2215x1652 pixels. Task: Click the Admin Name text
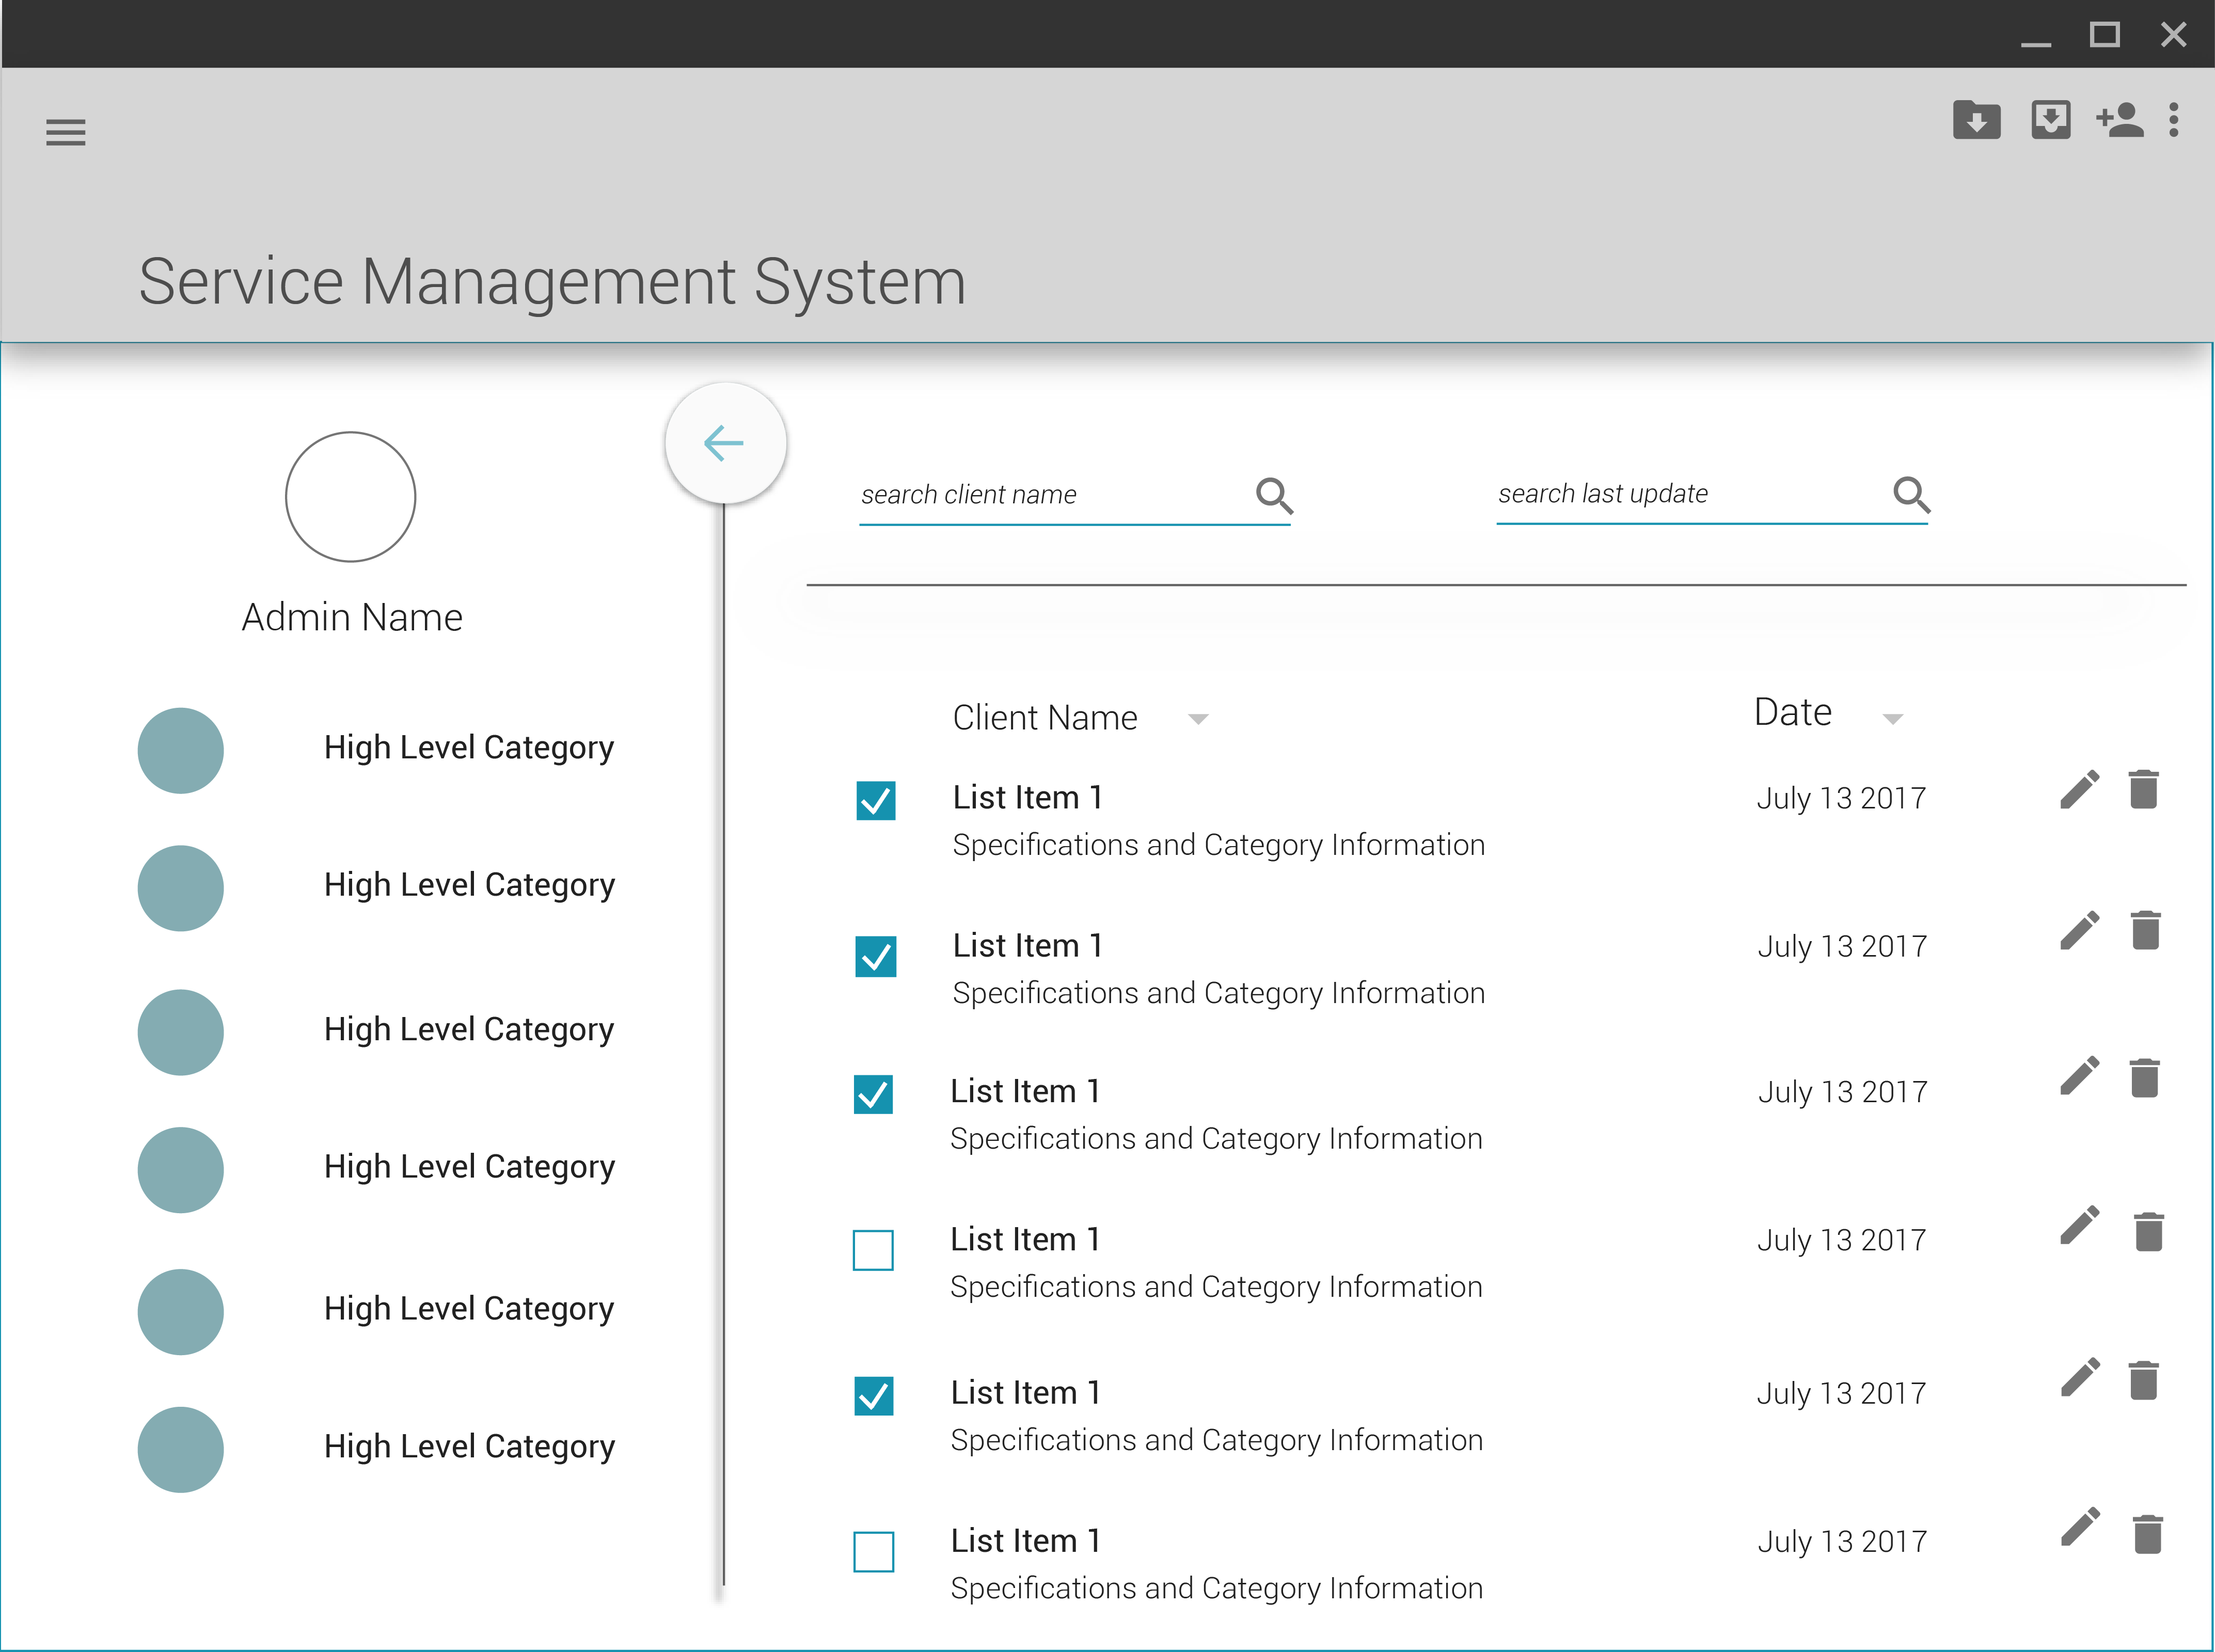352,618
